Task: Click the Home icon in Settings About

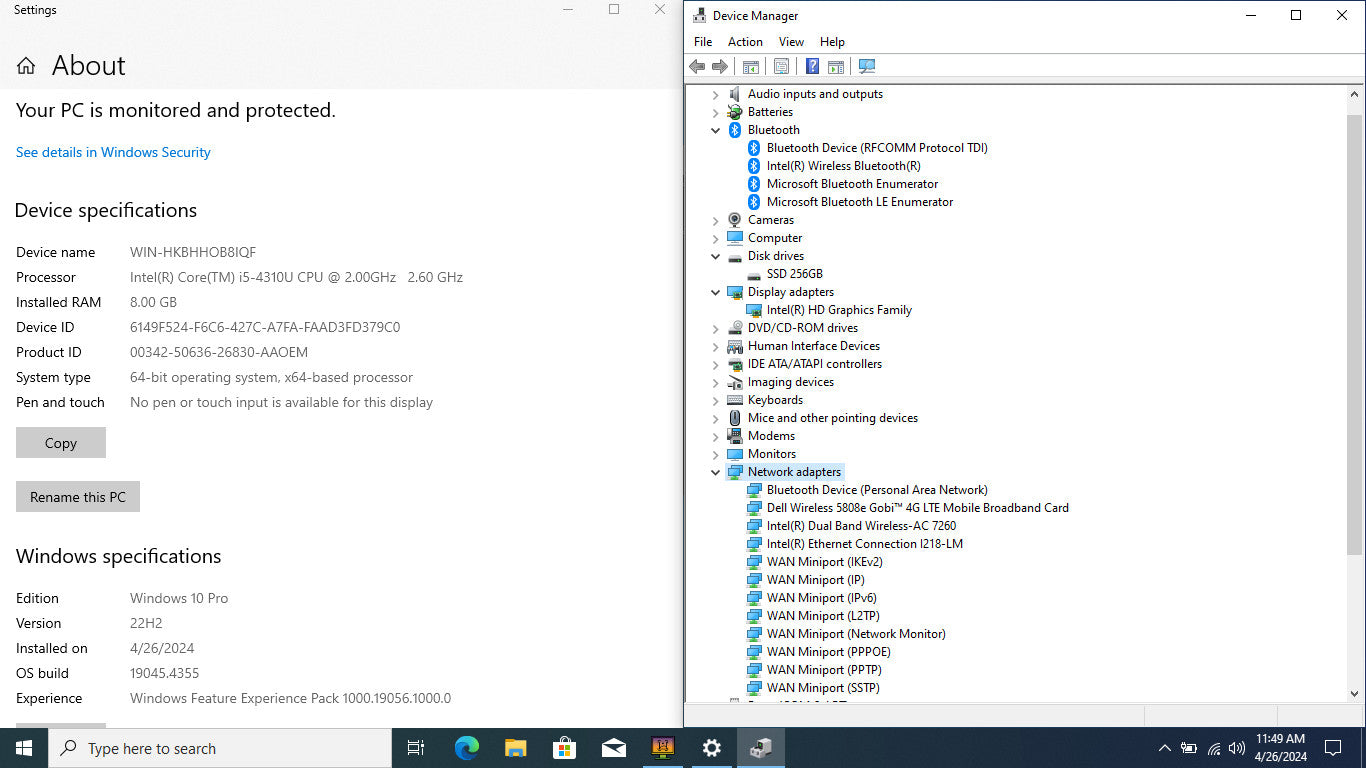Action: point(26,66)
